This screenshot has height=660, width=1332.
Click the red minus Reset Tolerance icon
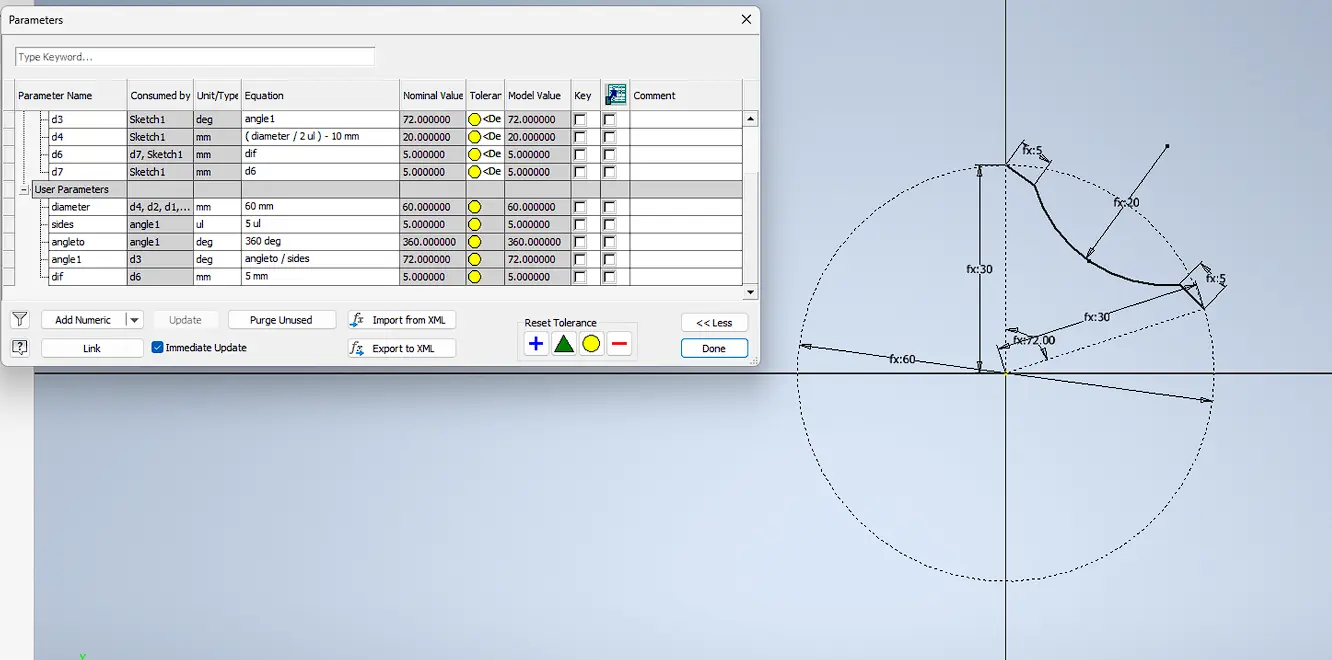(x=619, y=344)
